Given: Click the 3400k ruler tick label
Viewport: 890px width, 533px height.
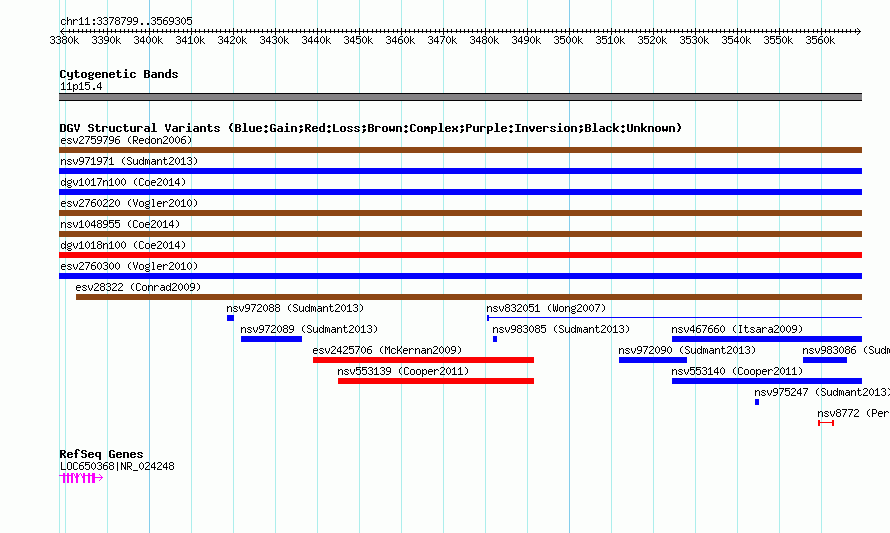Looking at the screenshot, I should (148, 40).
